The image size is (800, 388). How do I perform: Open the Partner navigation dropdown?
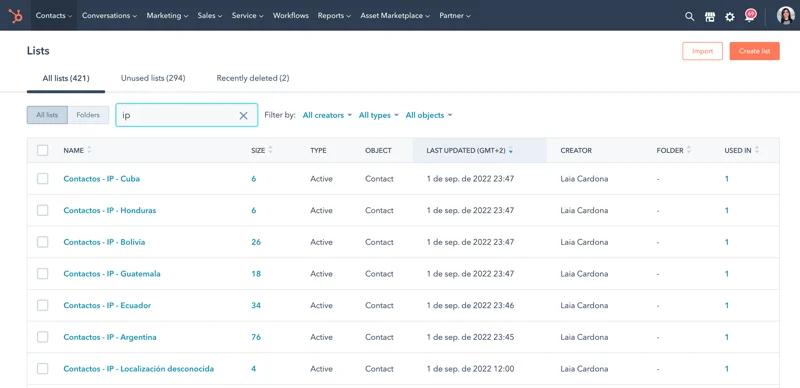tap(455, 16)
